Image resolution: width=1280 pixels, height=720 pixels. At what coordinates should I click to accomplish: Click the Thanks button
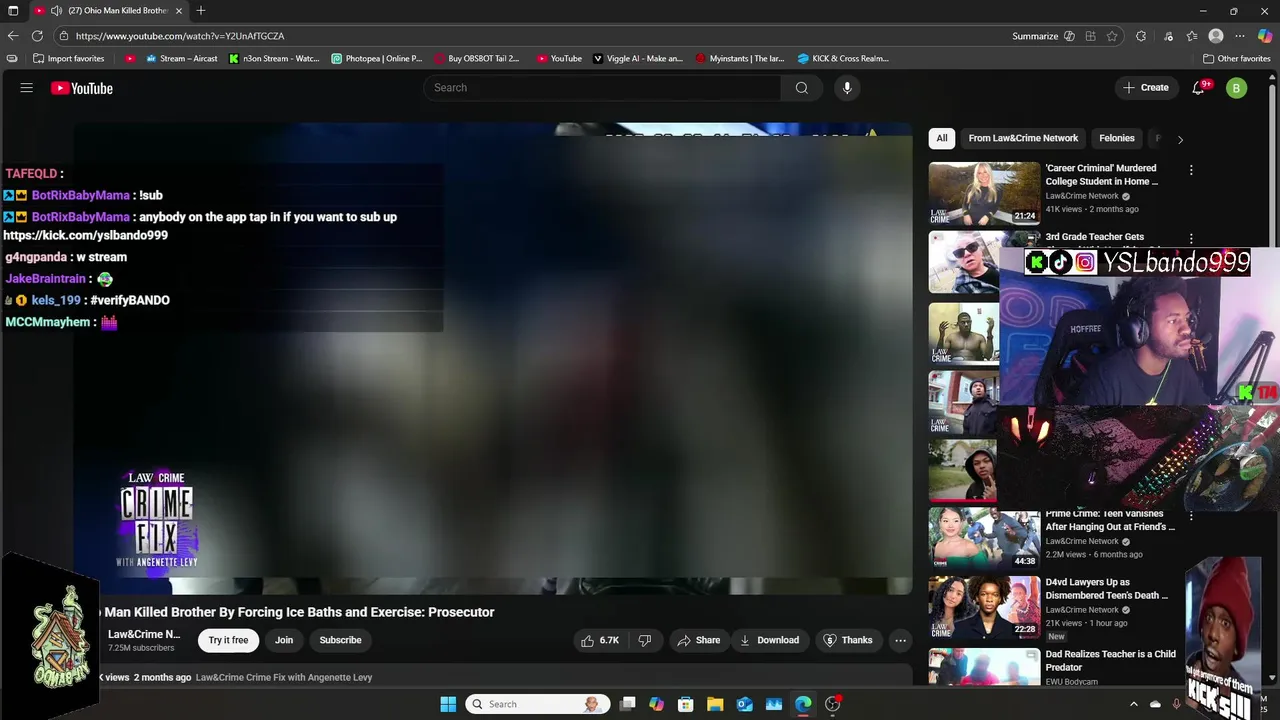(x=847, y=640)
